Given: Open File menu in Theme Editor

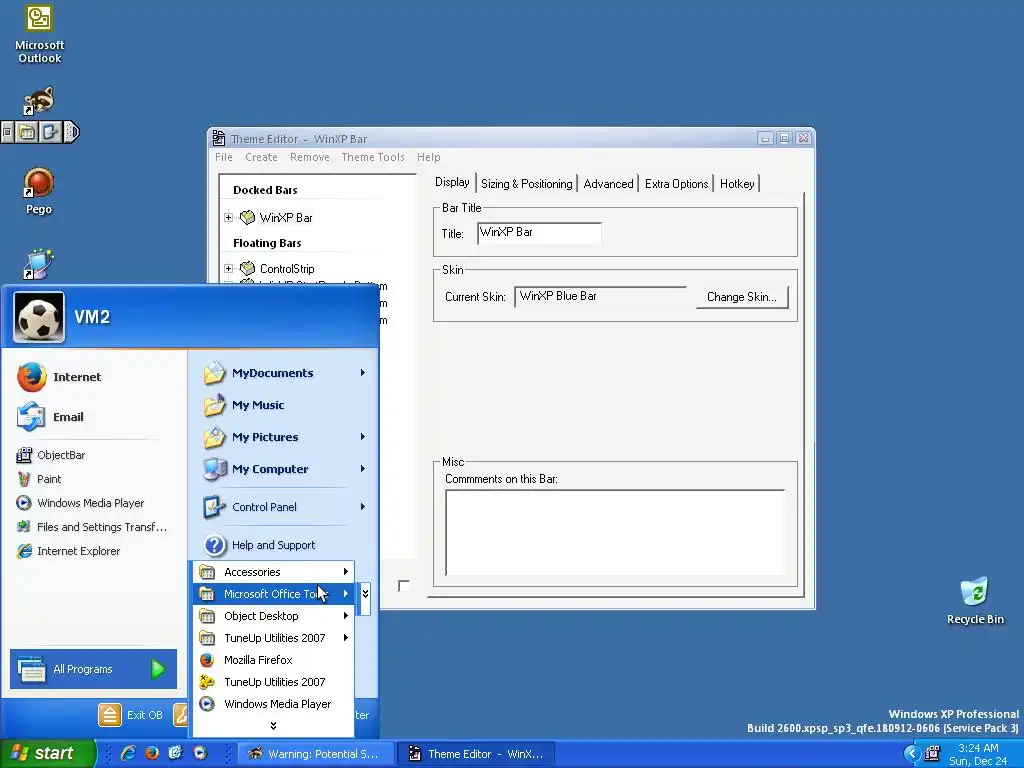Looking at the screenshot, I should click(x=224, y=157).
